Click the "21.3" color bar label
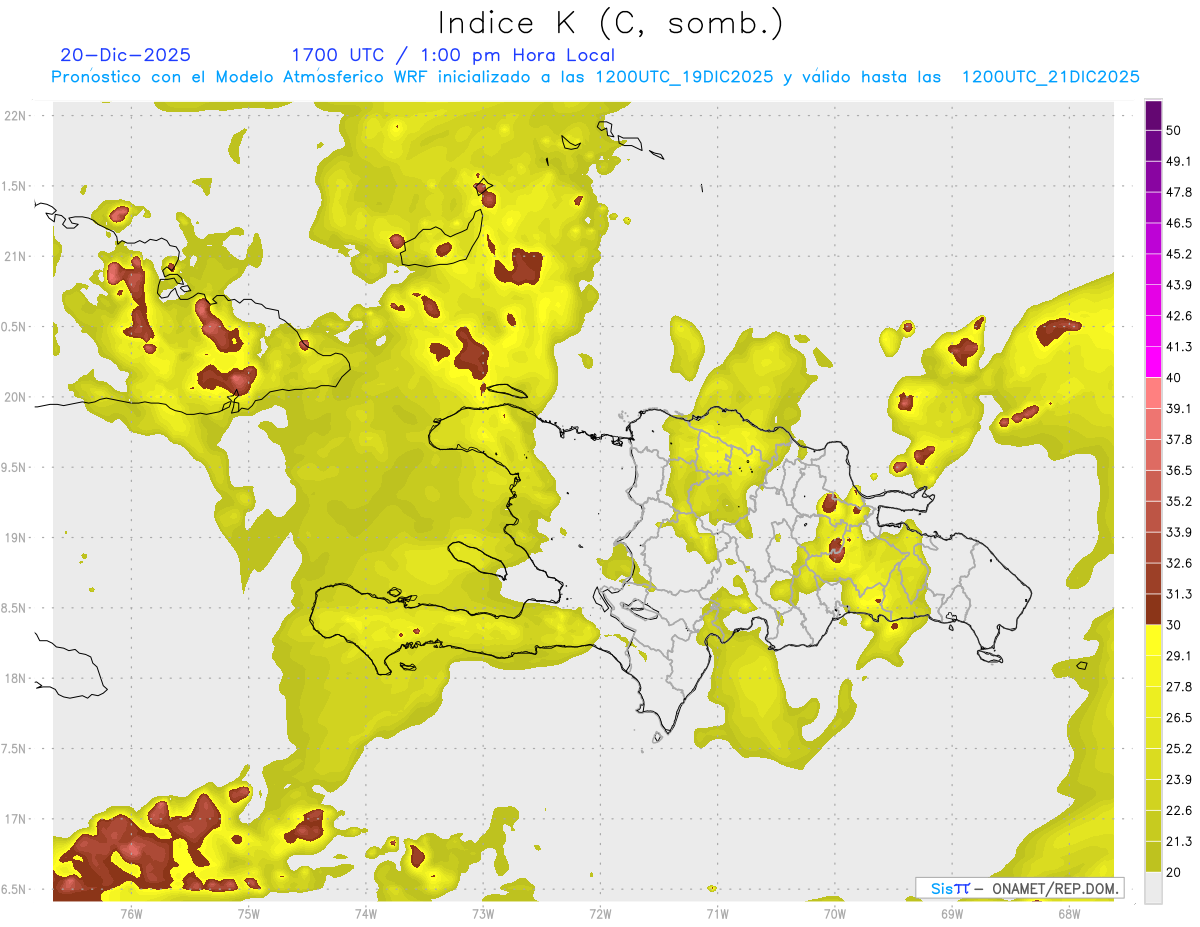The height and width of the screenshot is (927, 1200). (x=1179, y=842)
